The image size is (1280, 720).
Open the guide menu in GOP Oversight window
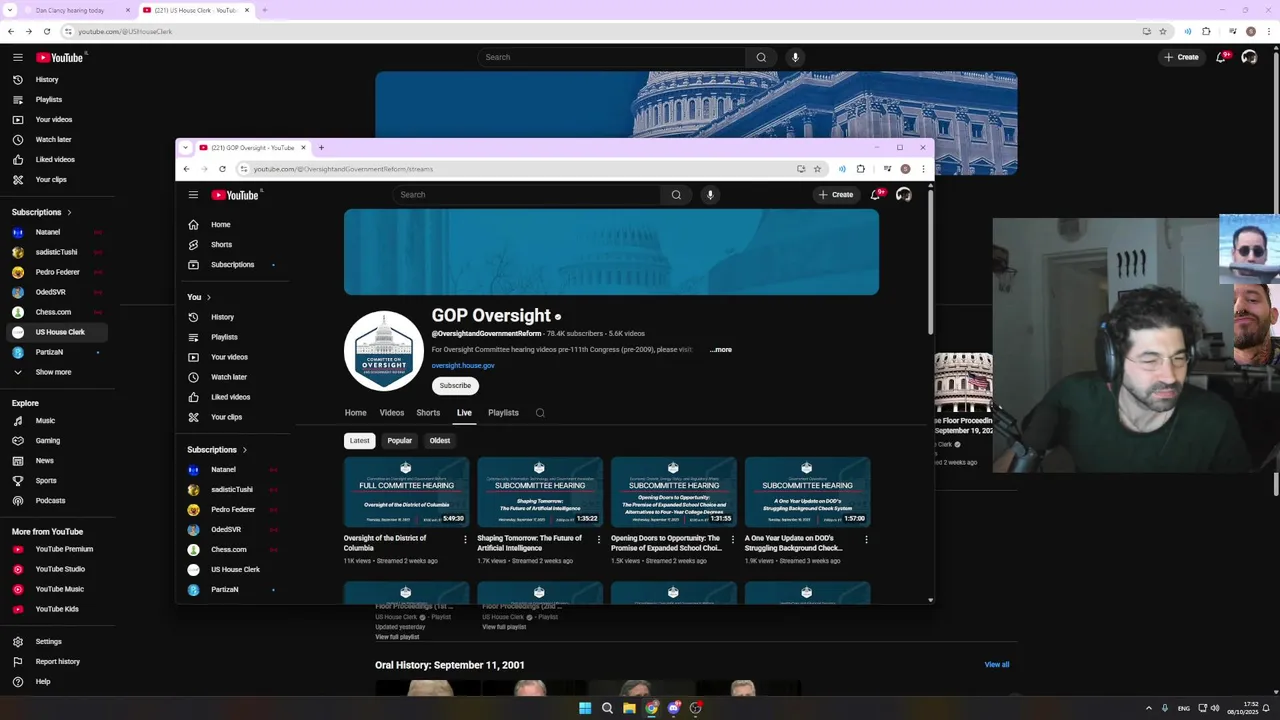[193, 195]
